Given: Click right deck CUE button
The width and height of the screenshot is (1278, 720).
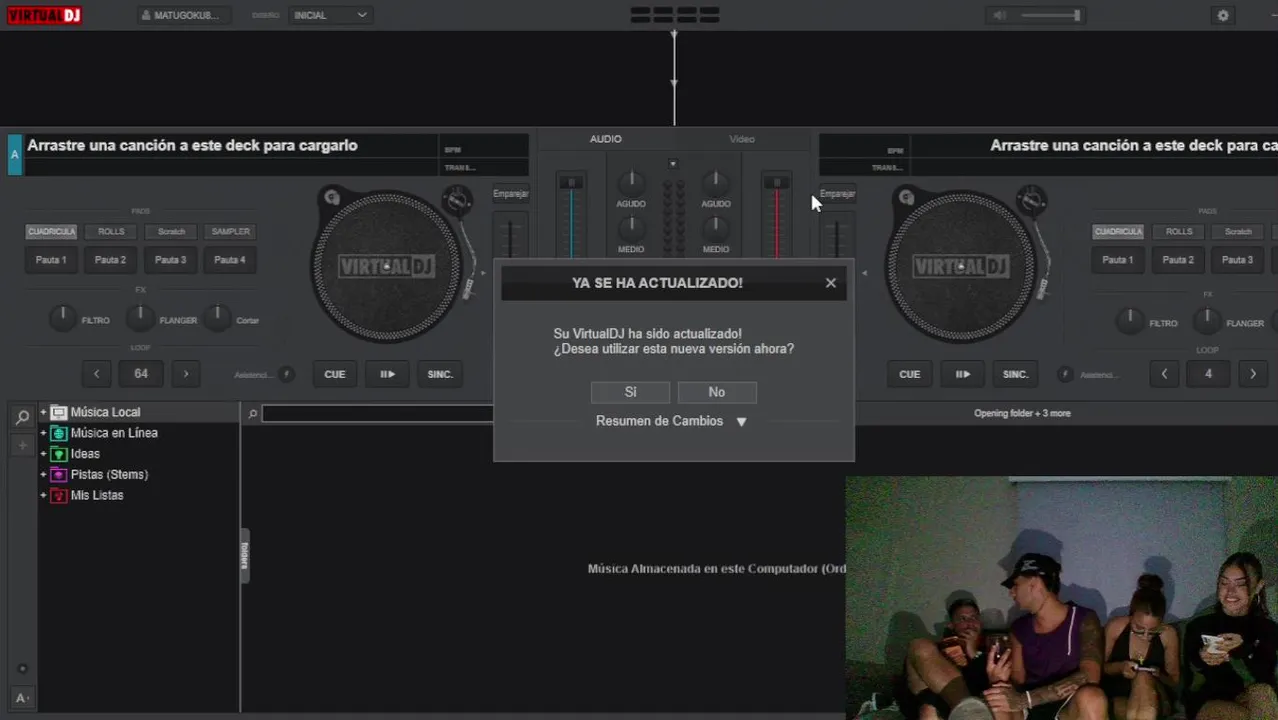Looking at the screenshot, I should (x=909, y=374).
